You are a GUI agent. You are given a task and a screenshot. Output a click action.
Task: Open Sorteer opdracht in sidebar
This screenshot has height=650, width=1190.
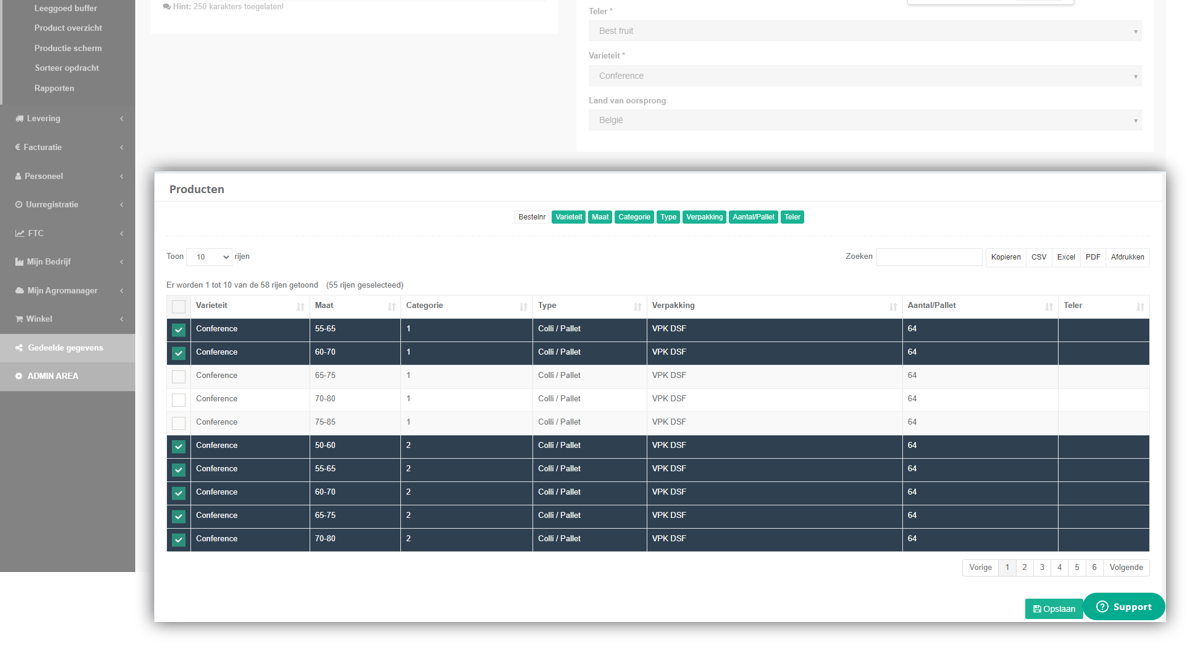click(67, 68)
